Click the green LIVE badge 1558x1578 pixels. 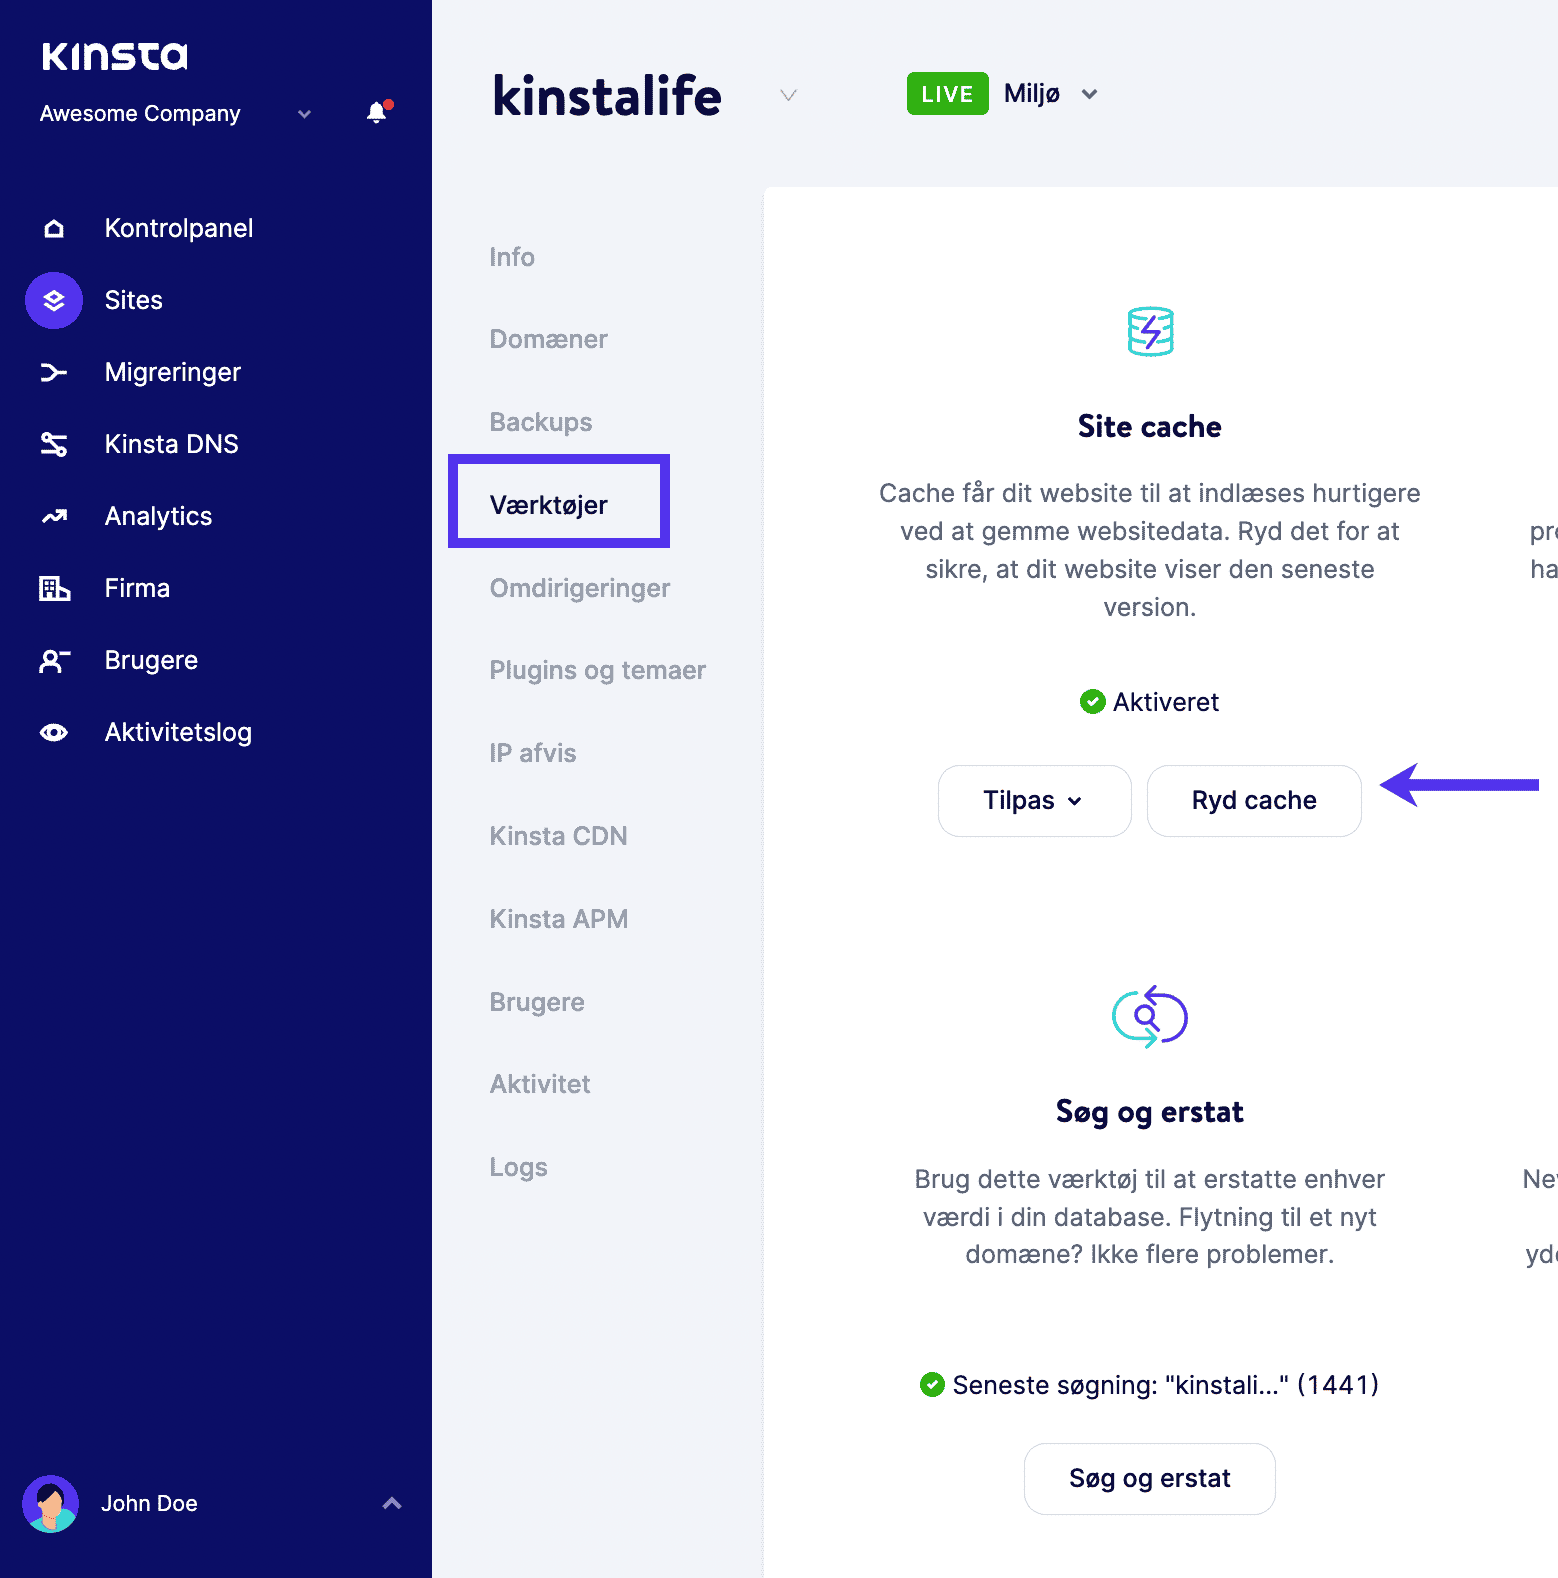click(948, 94)
